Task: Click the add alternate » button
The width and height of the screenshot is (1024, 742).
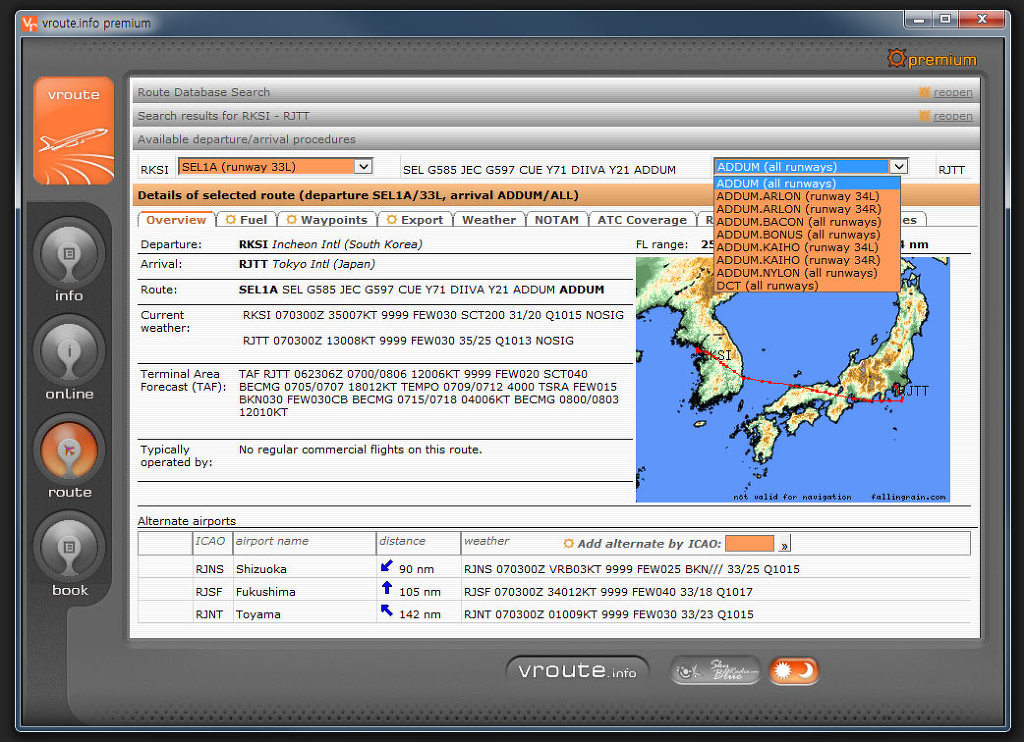Action: 784,544
